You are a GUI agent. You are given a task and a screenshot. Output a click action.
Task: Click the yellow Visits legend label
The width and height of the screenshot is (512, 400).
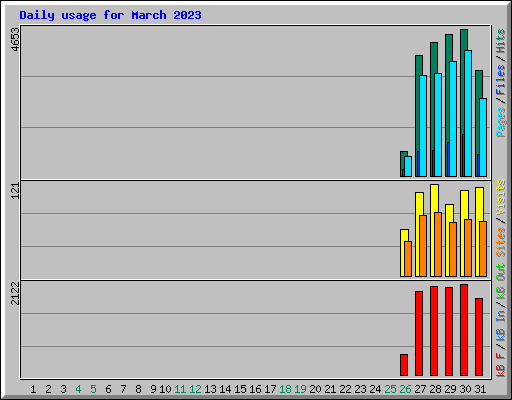500,197
